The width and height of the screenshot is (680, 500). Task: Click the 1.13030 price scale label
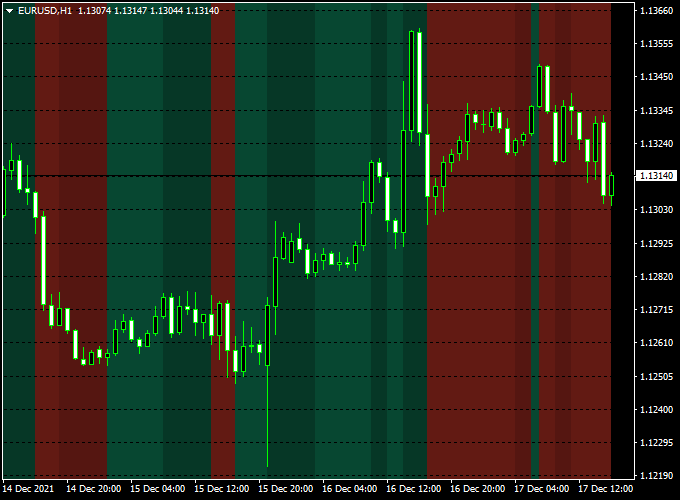pos(657,209)
